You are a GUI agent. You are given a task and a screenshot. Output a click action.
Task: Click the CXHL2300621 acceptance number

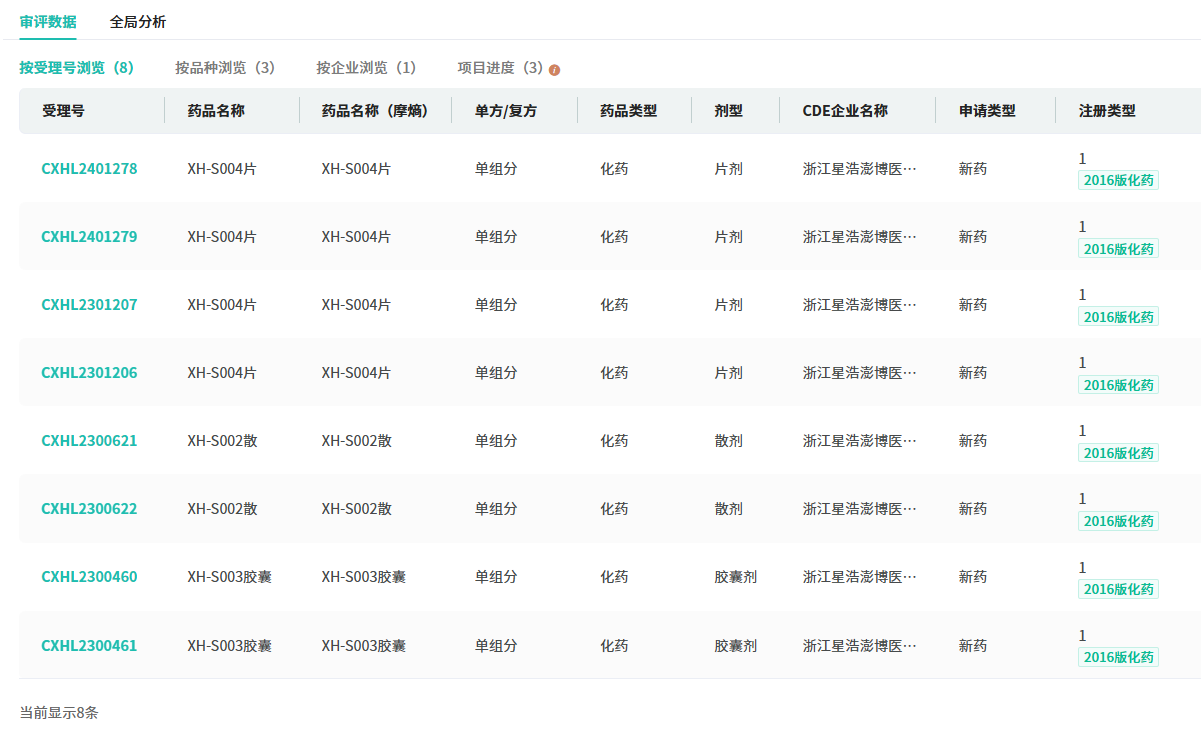click(x=89, y=441)
